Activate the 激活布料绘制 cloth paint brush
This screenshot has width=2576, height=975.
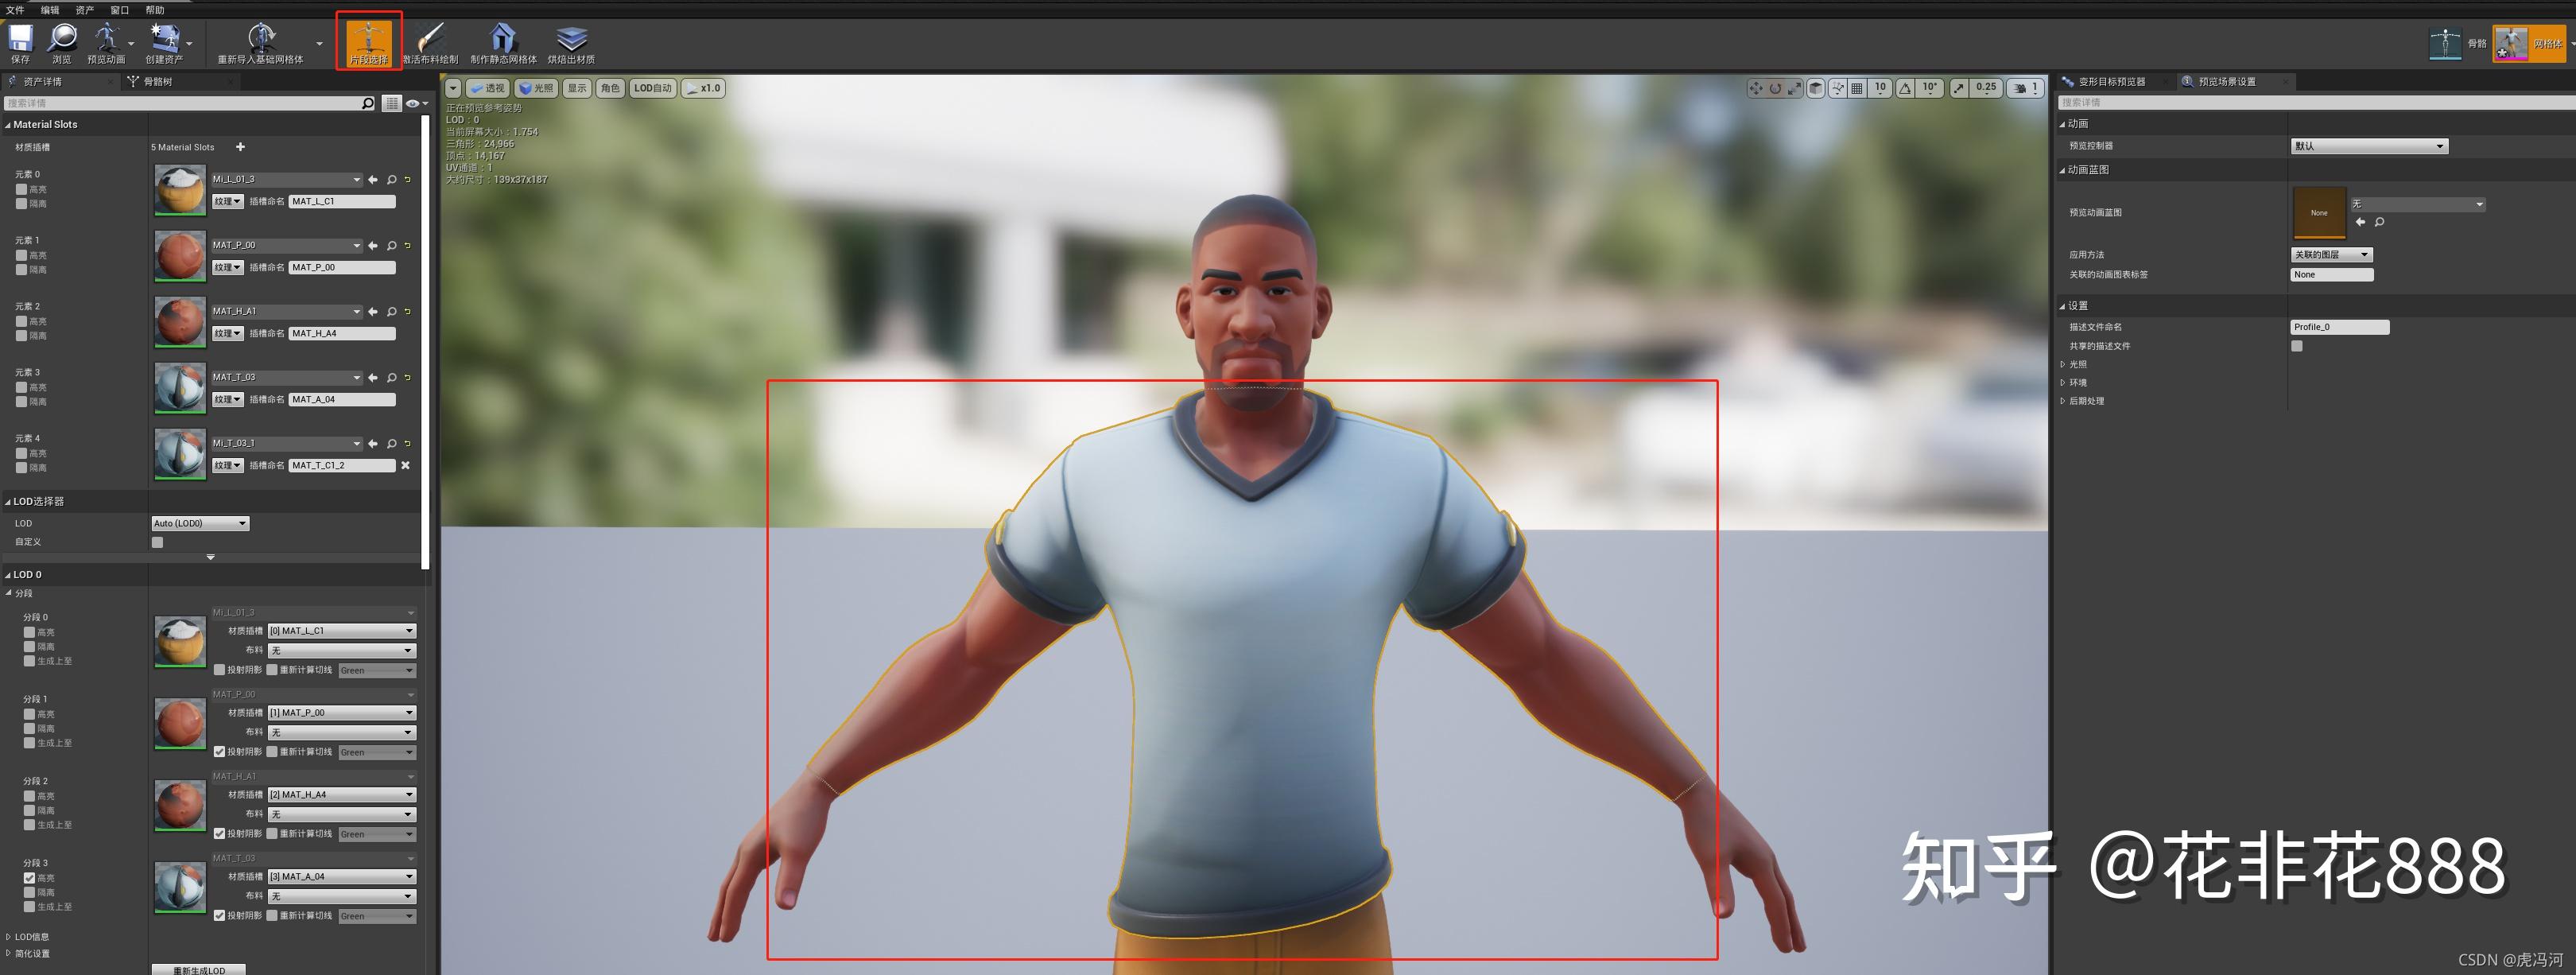pos(430,43)
